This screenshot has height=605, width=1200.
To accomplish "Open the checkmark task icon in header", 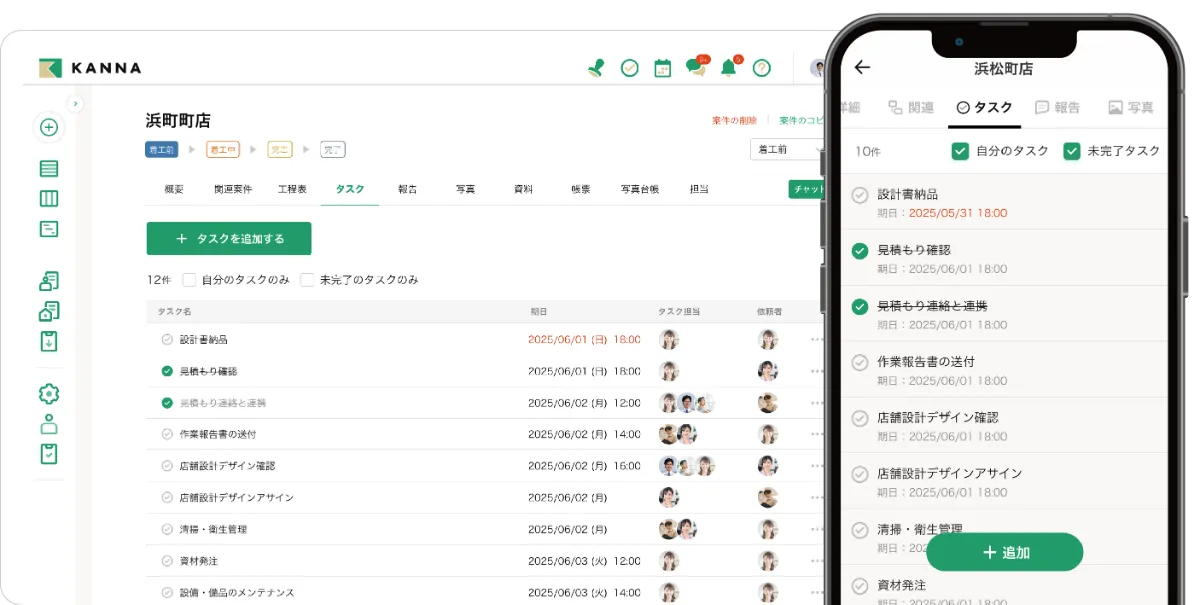I will (630, 68).
